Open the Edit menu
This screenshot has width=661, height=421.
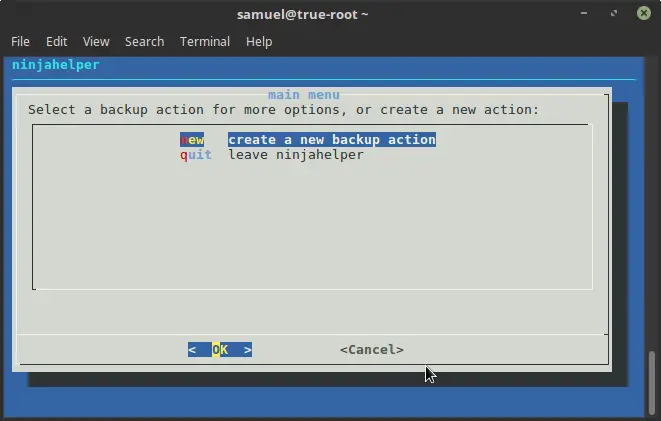point(56,42)
